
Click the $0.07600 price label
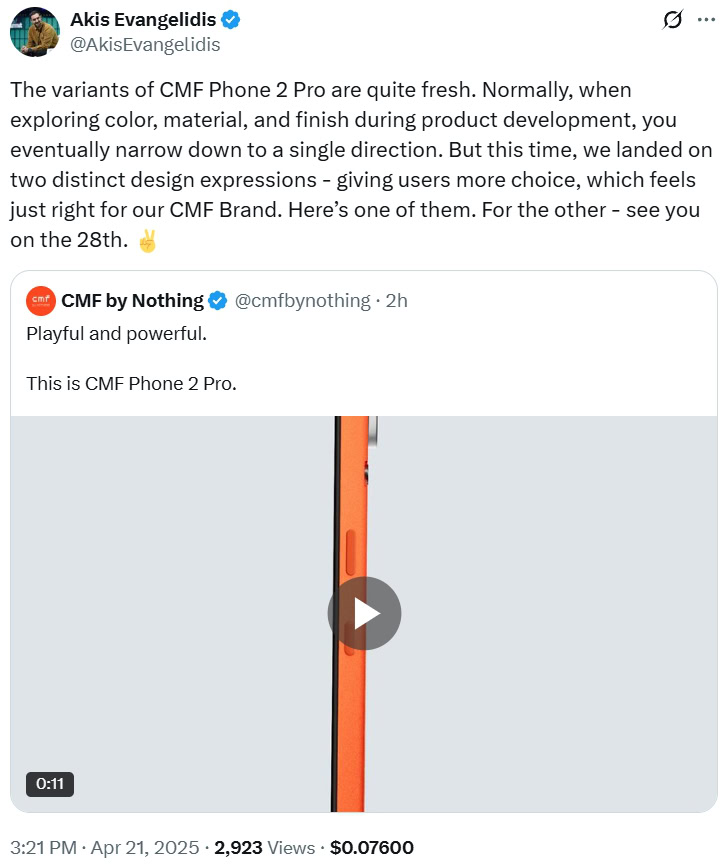click(371, 847)
